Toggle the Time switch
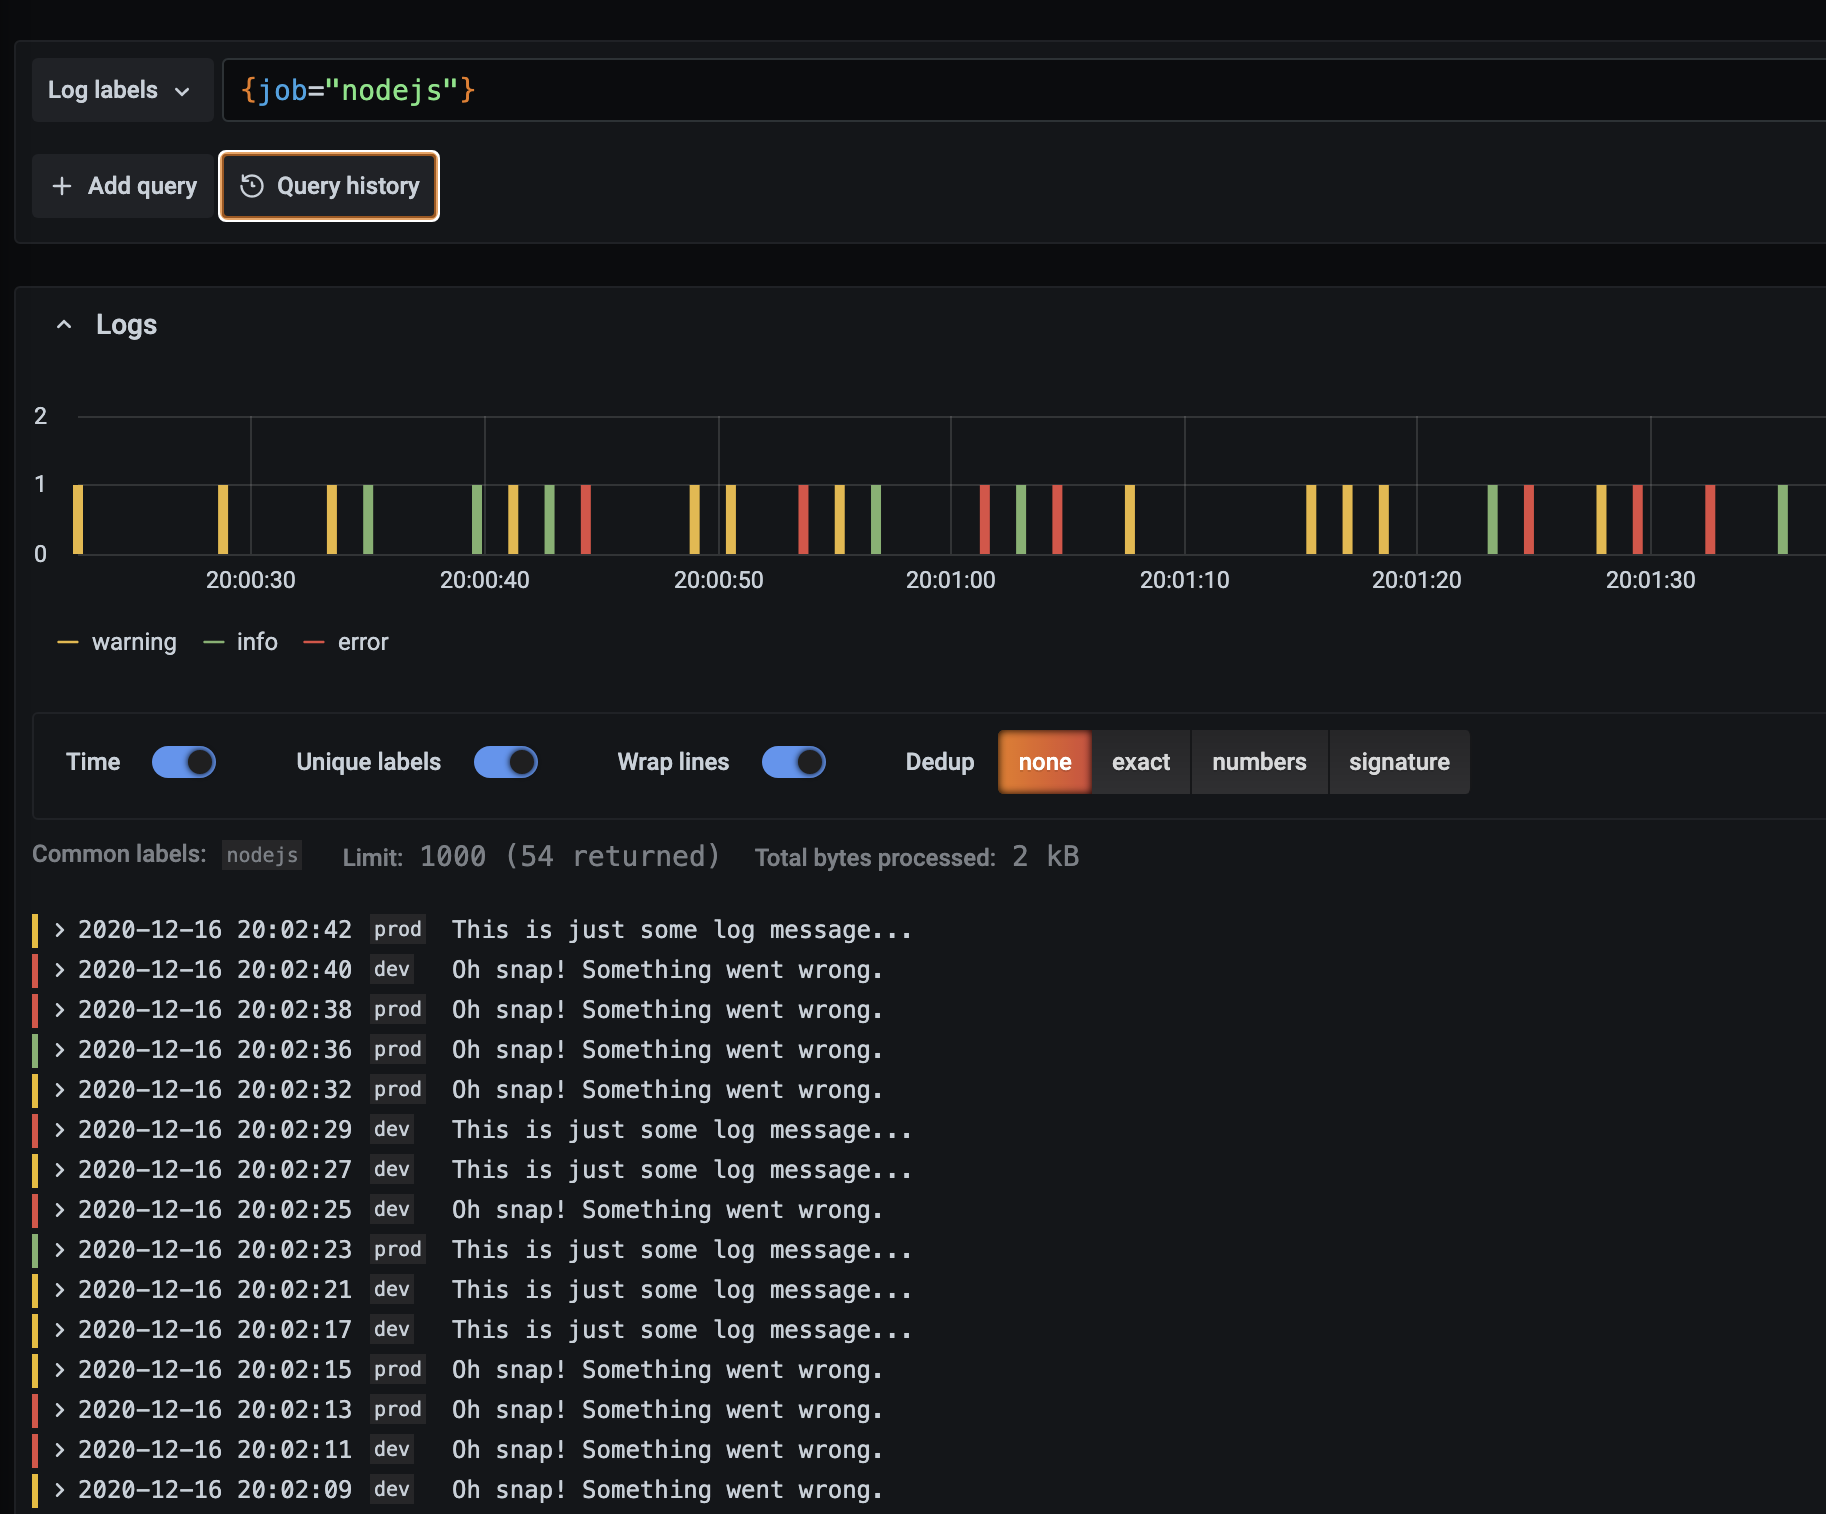 click(x=183, y=762)
